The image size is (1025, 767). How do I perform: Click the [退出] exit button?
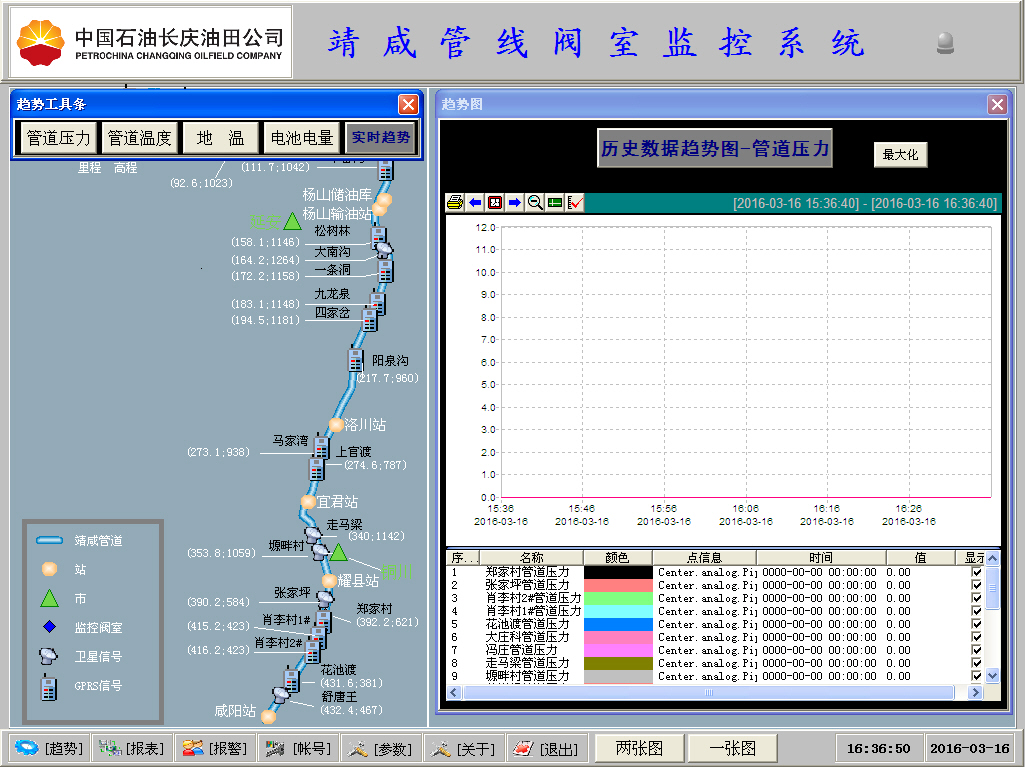point(546,749)
